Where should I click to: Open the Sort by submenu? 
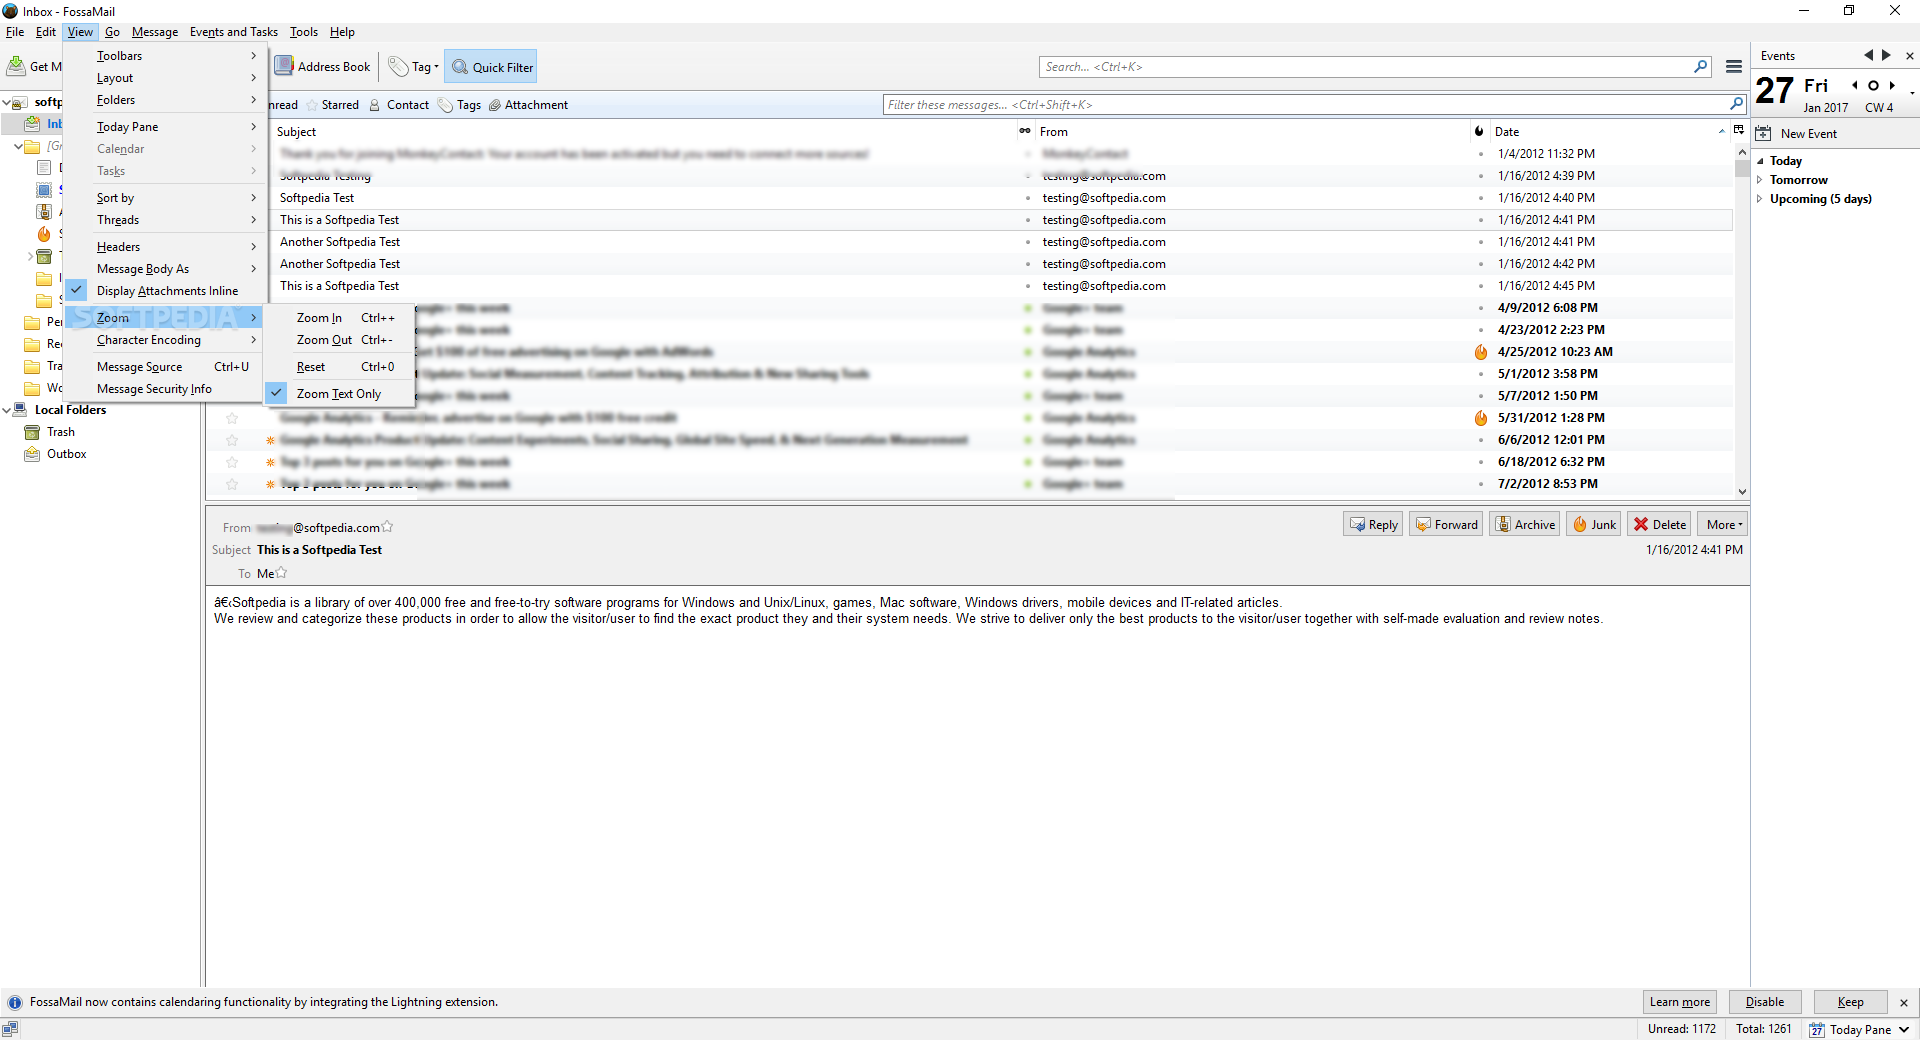pyautogui.click(x=165, y=198)
